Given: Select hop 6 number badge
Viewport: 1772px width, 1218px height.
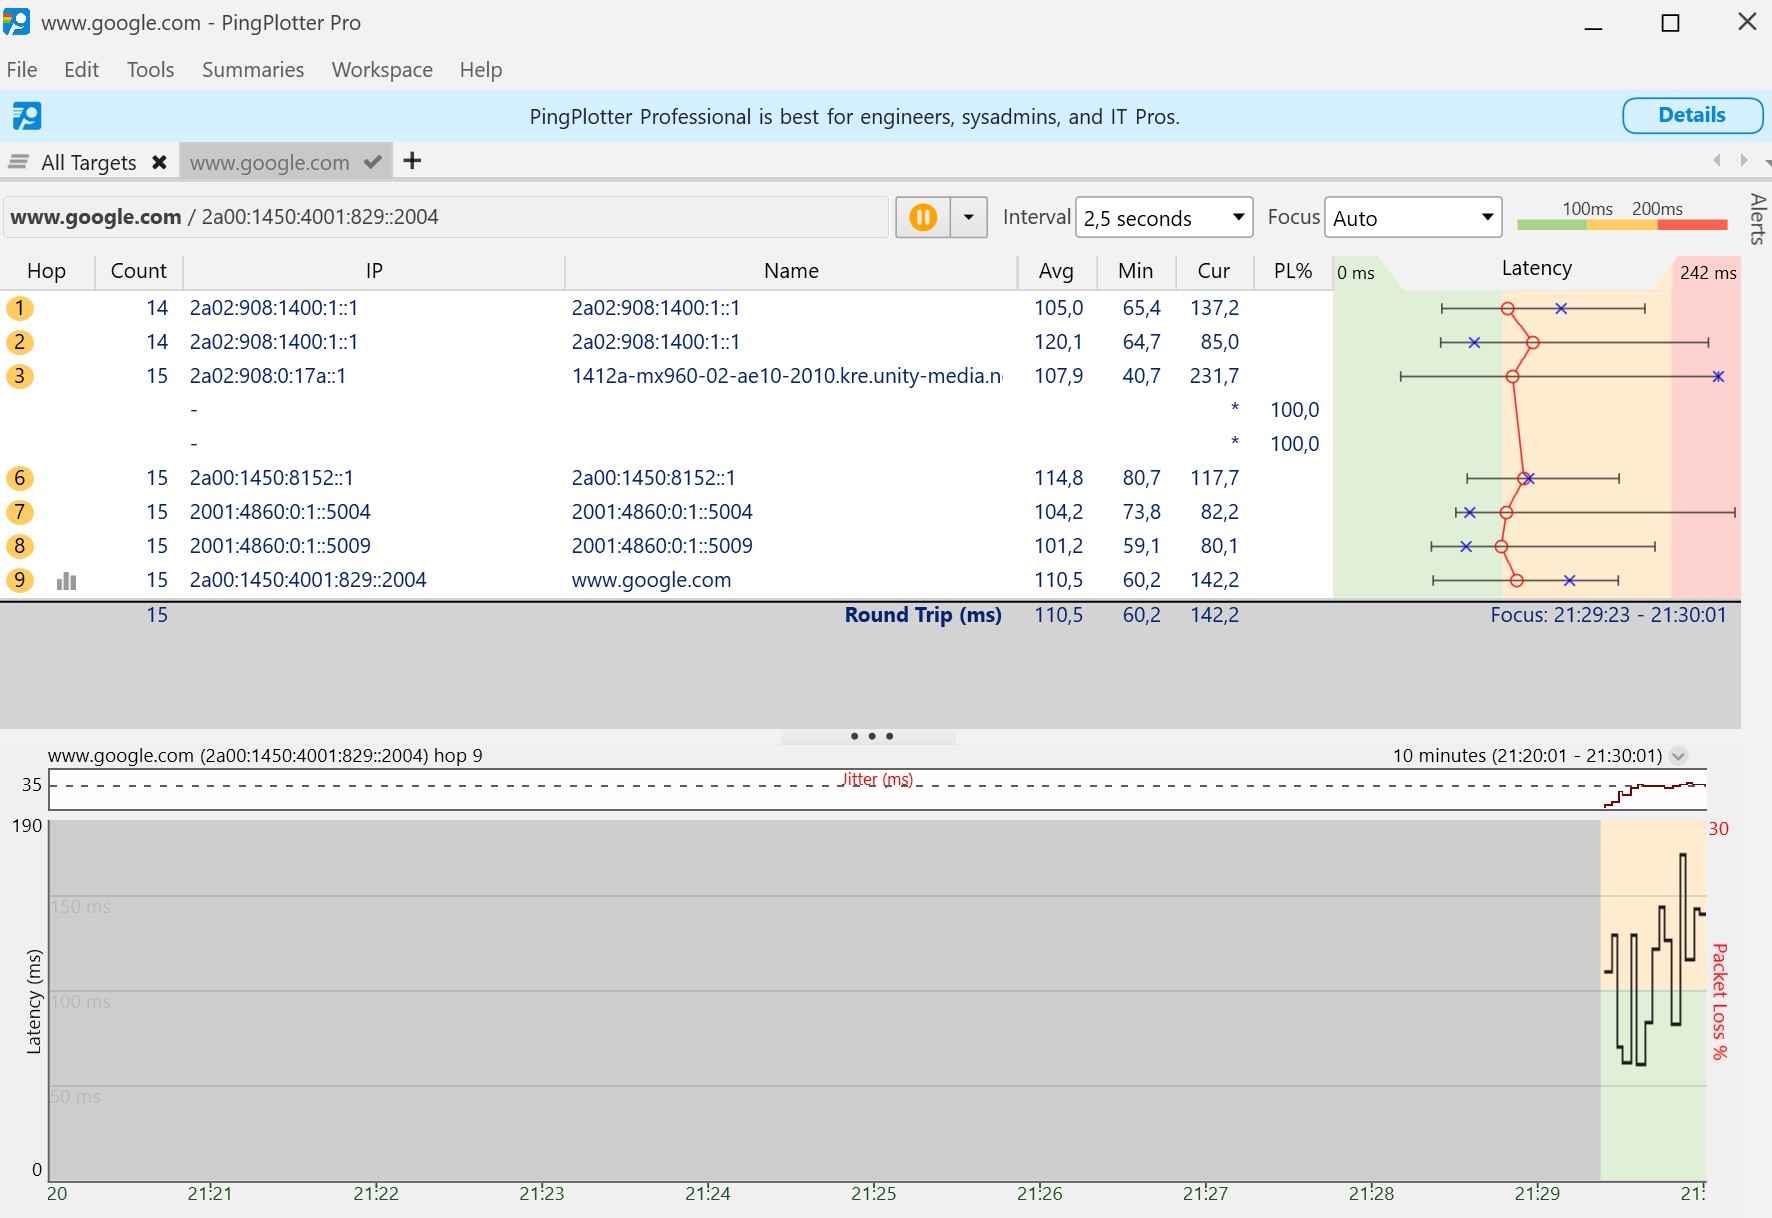Looking at the screenshot, I should point(20,478).
